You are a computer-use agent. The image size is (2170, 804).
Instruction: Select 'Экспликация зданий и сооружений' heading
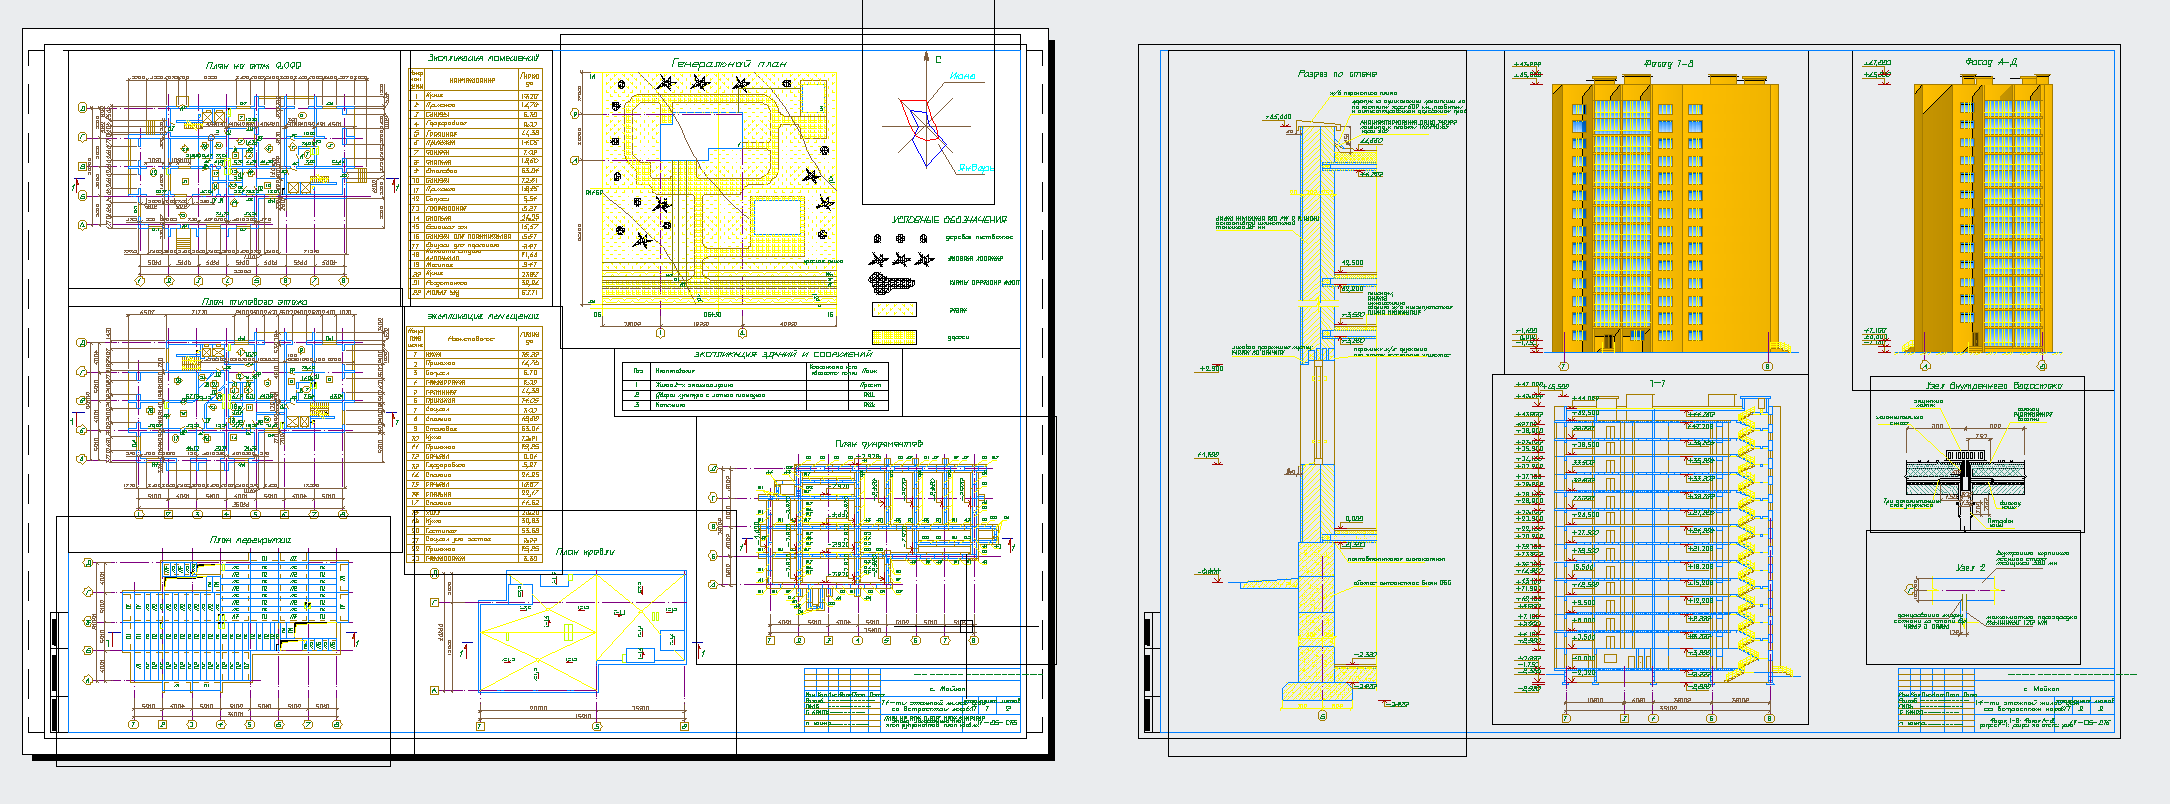(x=783, y=354)
